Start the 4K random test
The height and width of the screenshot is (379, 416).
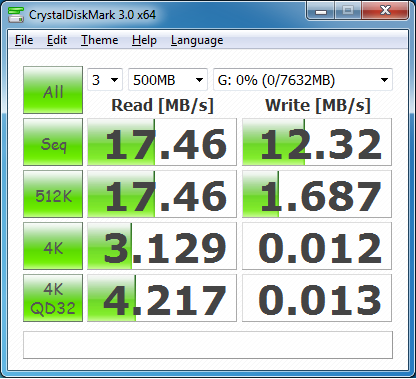53,246
